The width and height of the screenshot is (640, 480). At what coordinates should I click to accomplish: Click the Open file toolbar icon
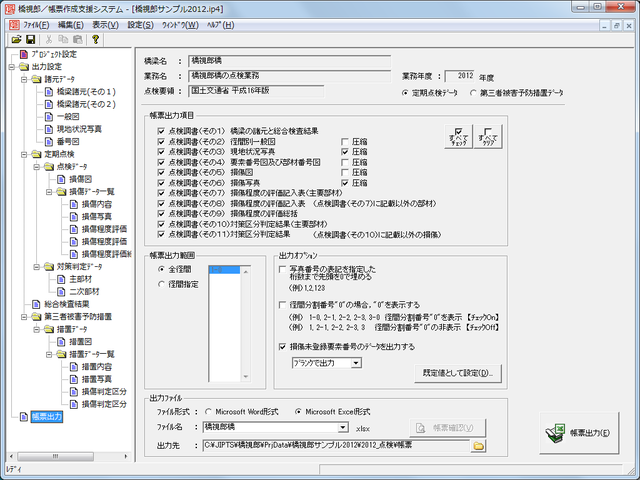[x=17, y=39]
